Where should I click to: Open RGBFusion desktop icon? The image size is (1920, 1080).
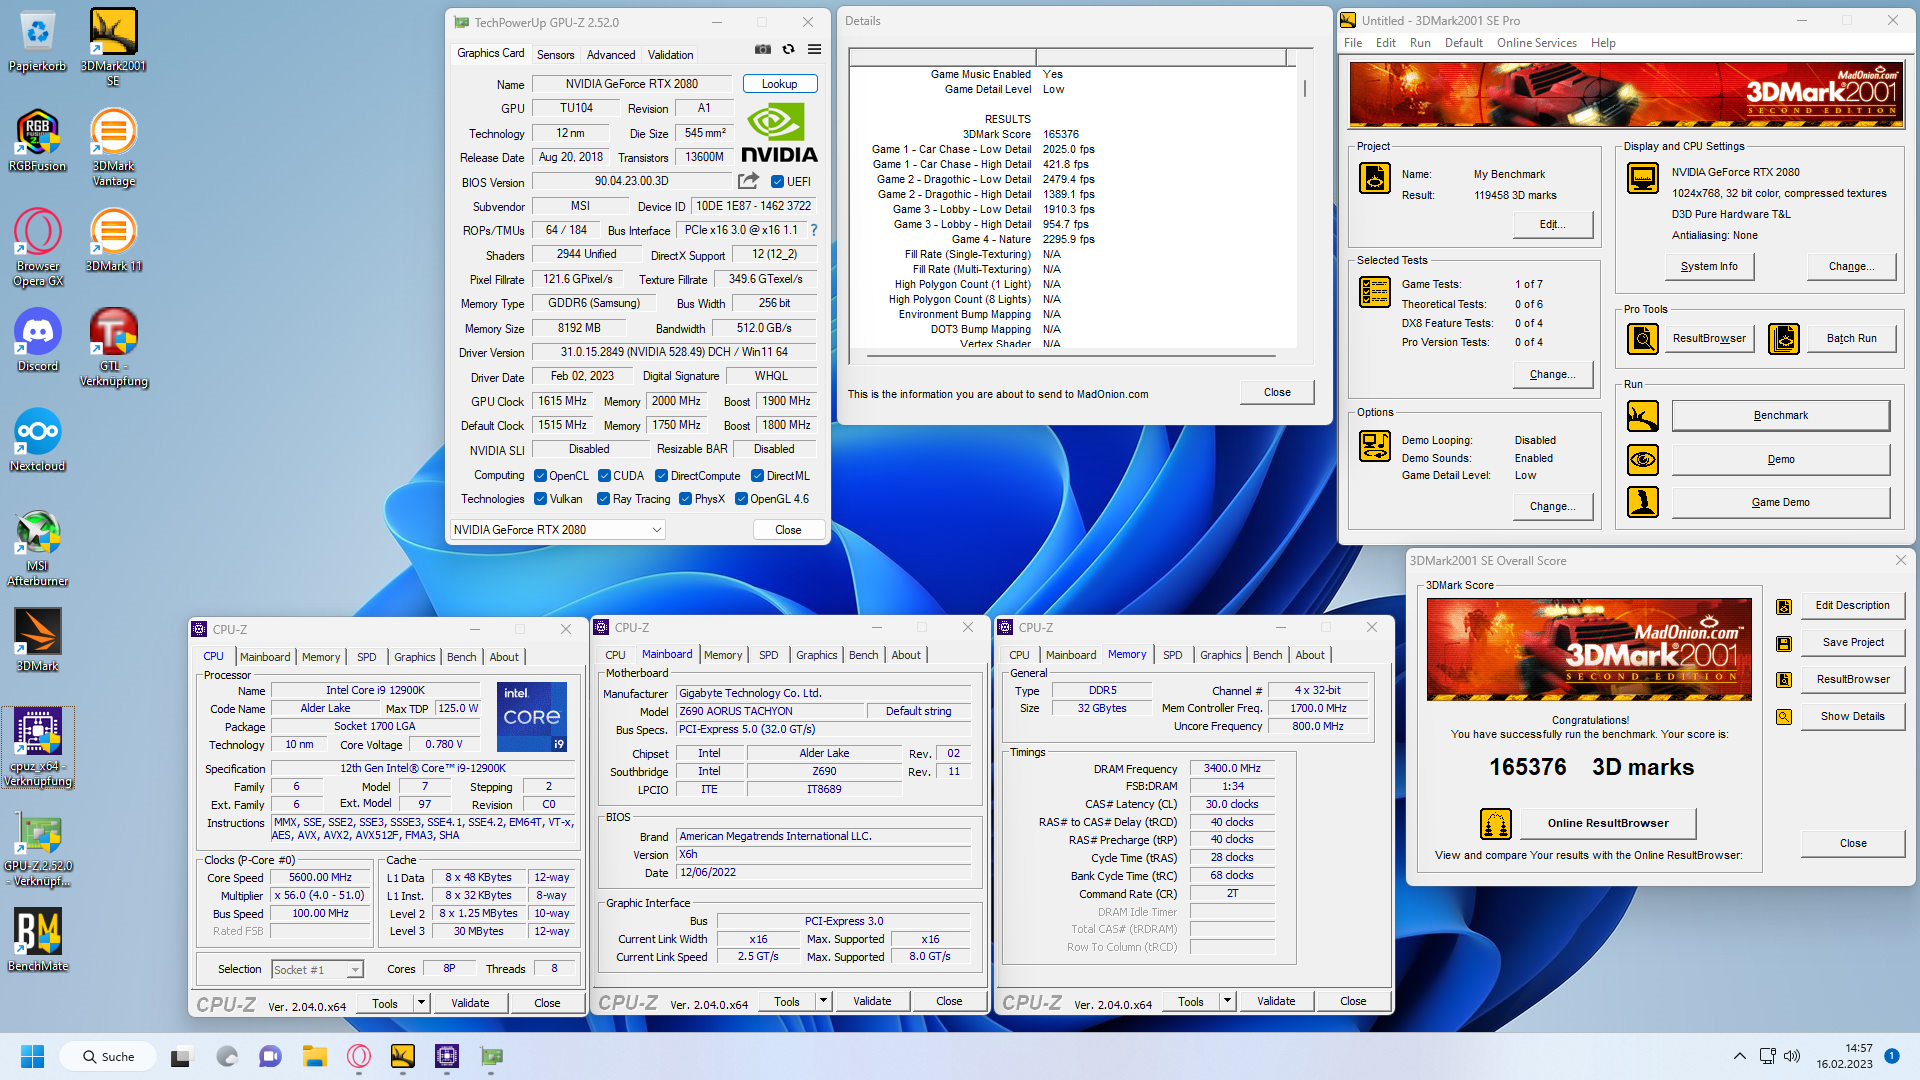coord(38,141)
